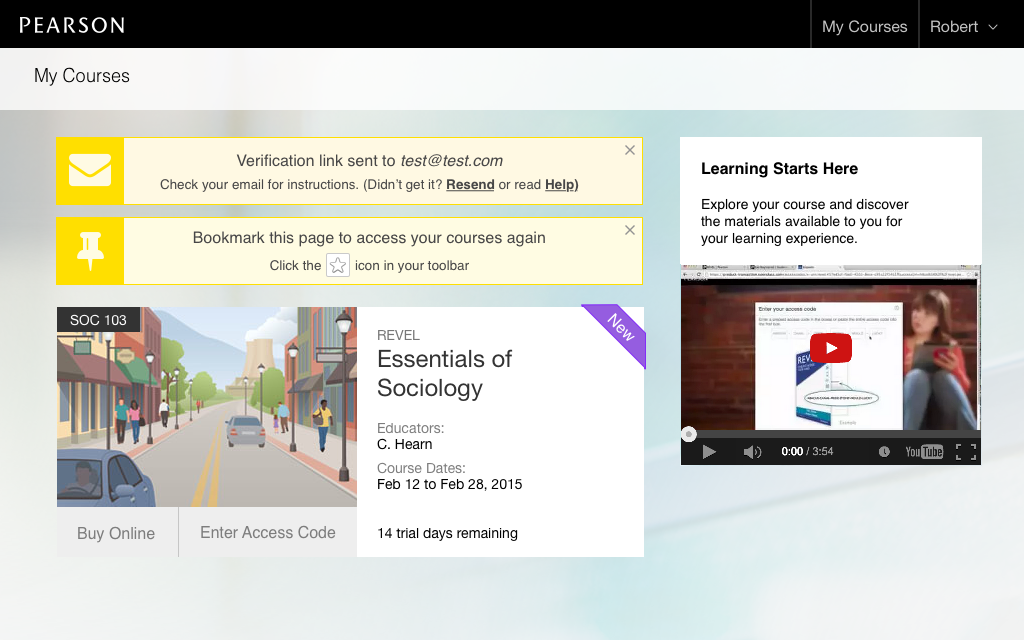Image resolution: width=1024 pixels, height=640 pixels.
Task: Close the bookmark reminder banner
Action: [630, 230]
